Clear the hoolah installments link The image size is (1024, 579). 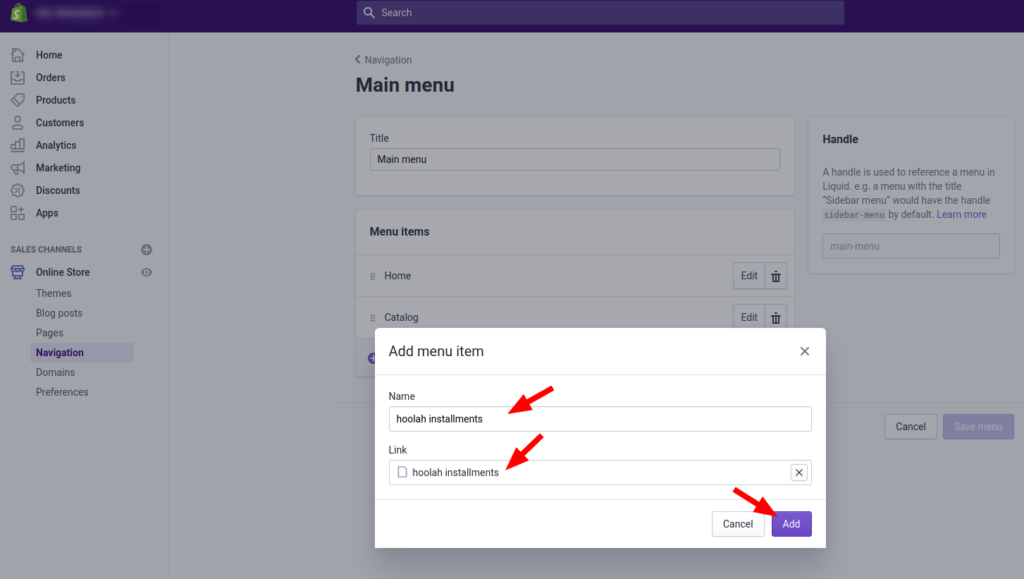coord(799,473)
